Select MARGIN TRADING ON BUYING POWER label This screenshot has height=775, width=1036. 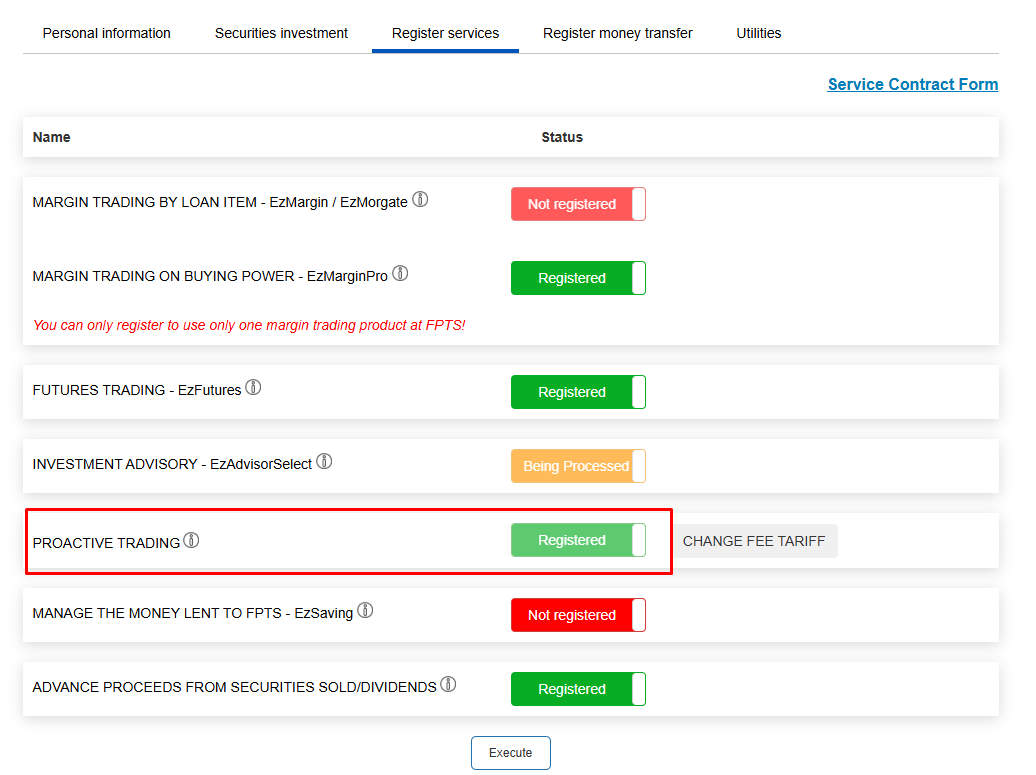[210, 276]
